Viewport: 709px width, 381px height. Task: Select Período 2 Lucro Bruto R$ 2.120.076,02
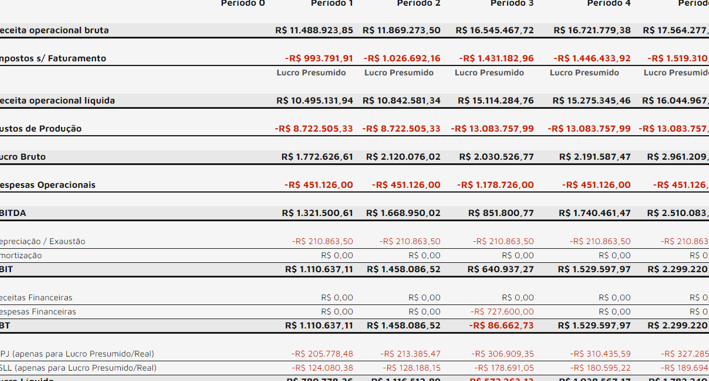tap(403, 157)
